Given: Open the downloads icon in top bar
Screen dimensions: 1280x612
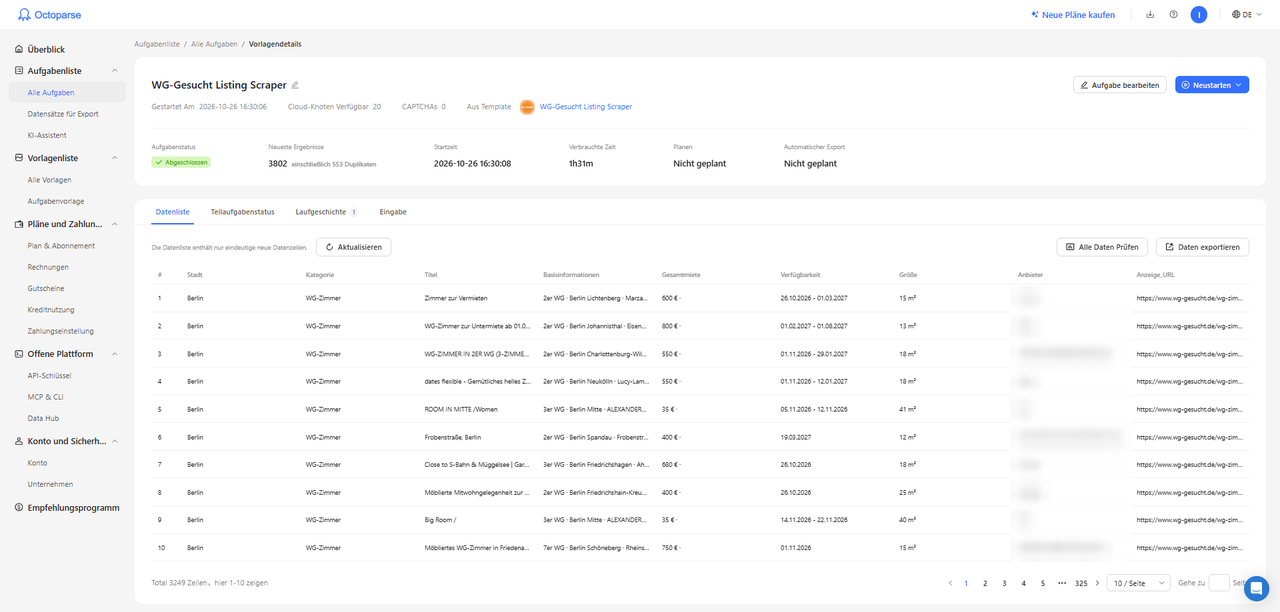Looking at the screenshot, I should tap(1150, 15).
